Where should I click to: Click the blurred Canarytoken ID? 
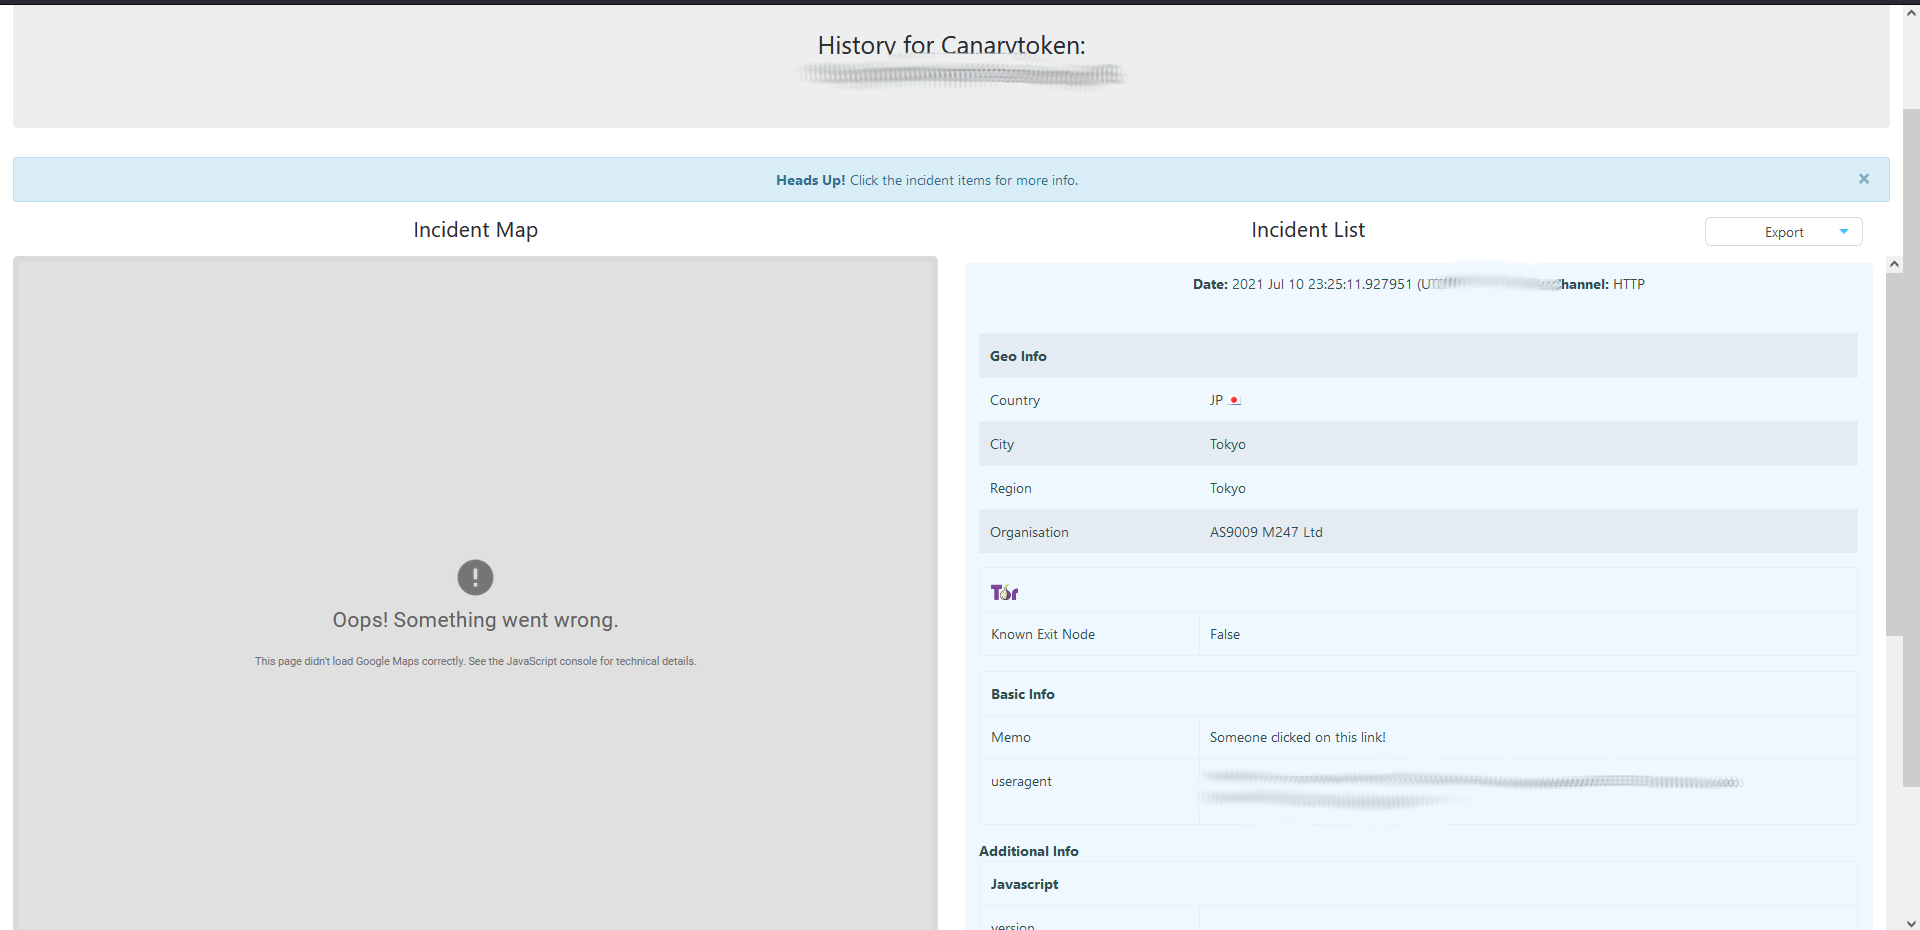[962, 74]
